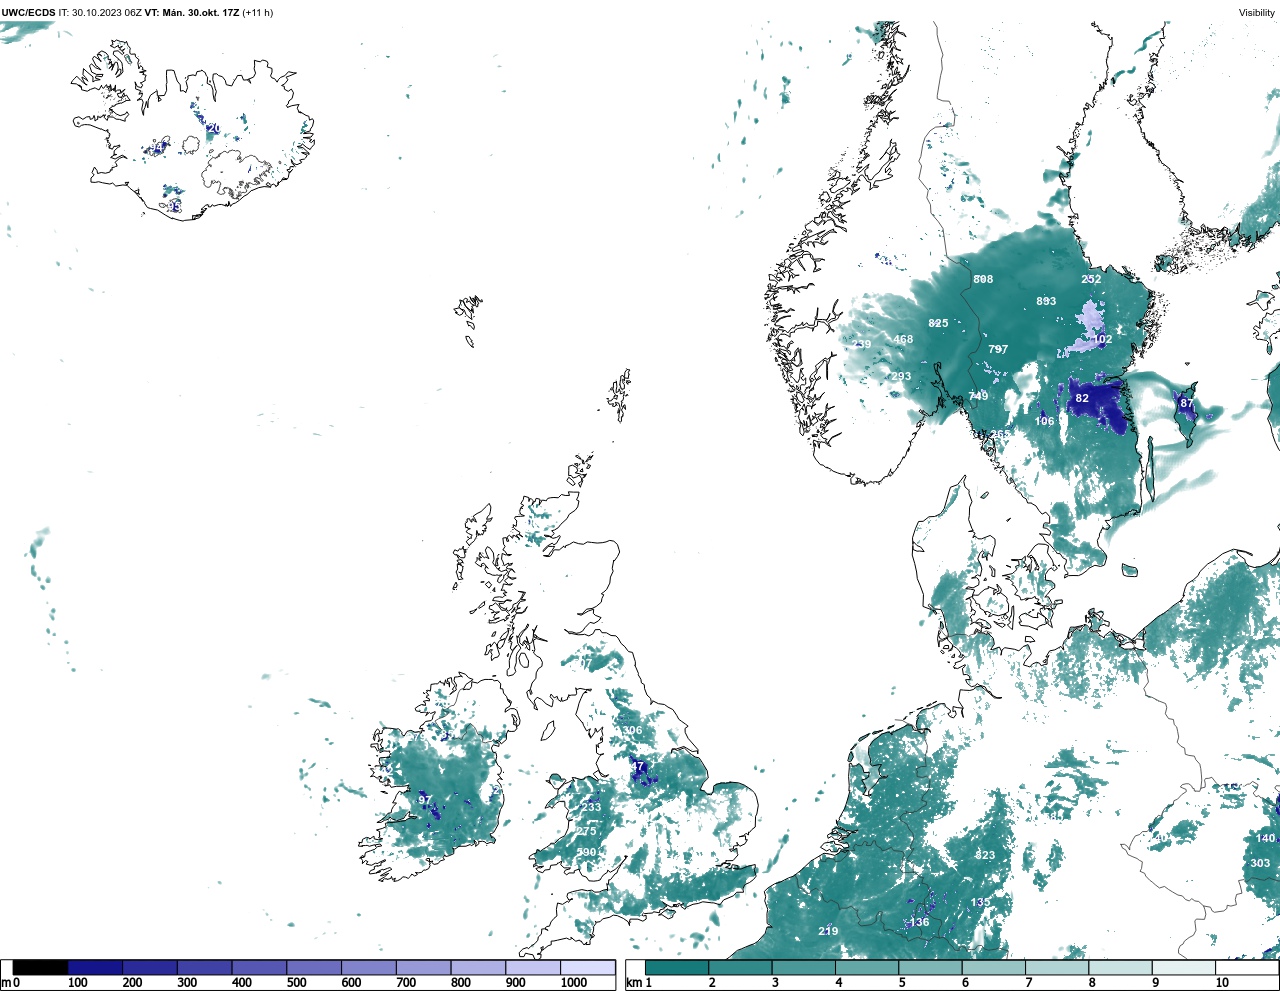Click the 'Visibility' title label
1280x991 pixels.
(x=1257, y=13)
